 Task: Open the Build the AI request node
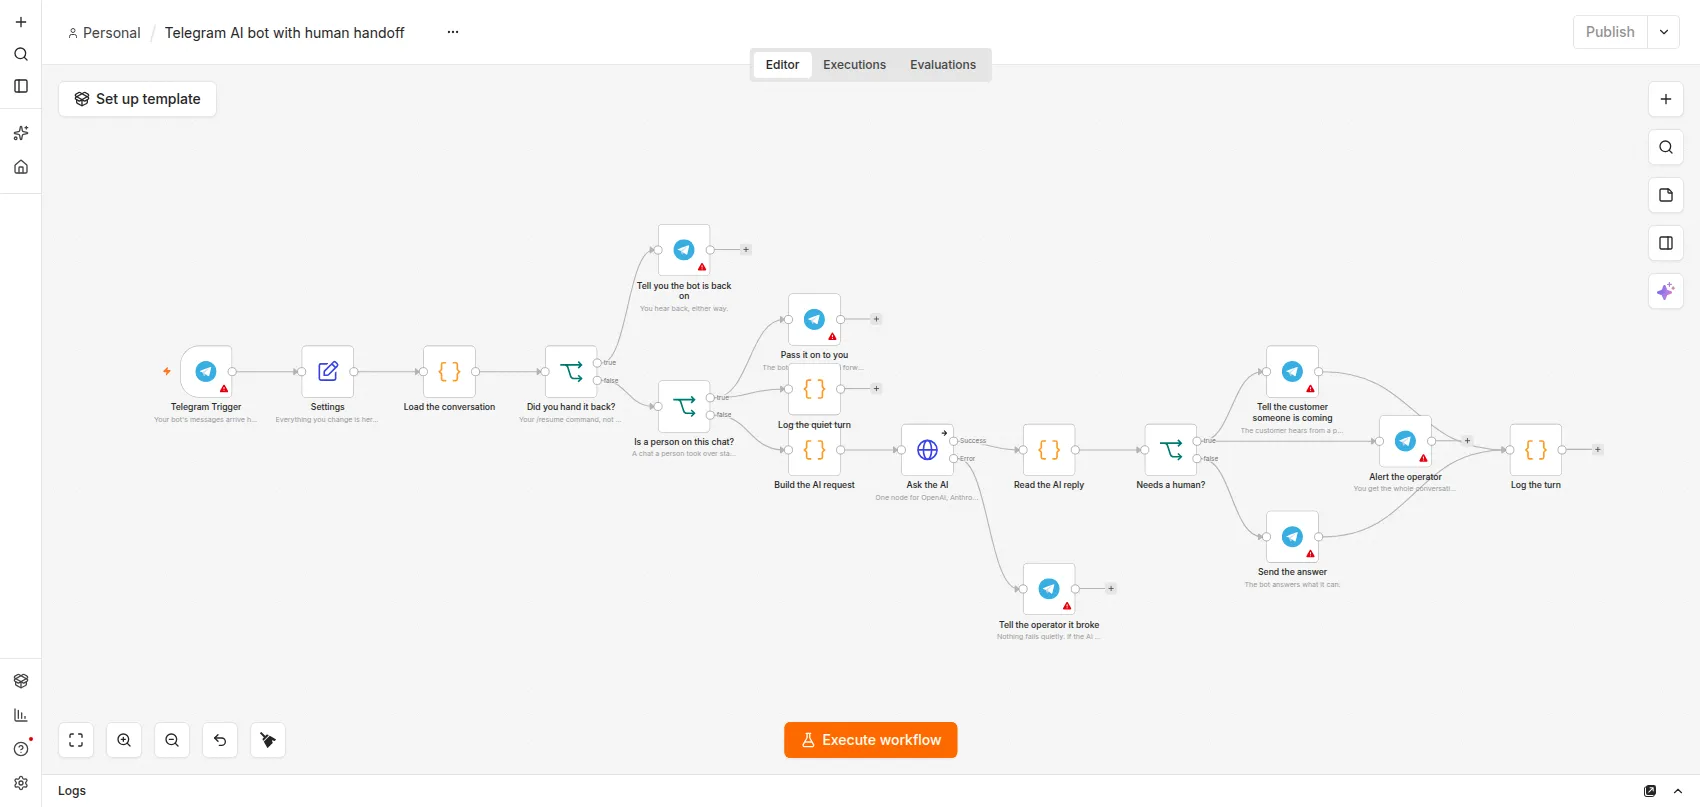tap(814, 450)
